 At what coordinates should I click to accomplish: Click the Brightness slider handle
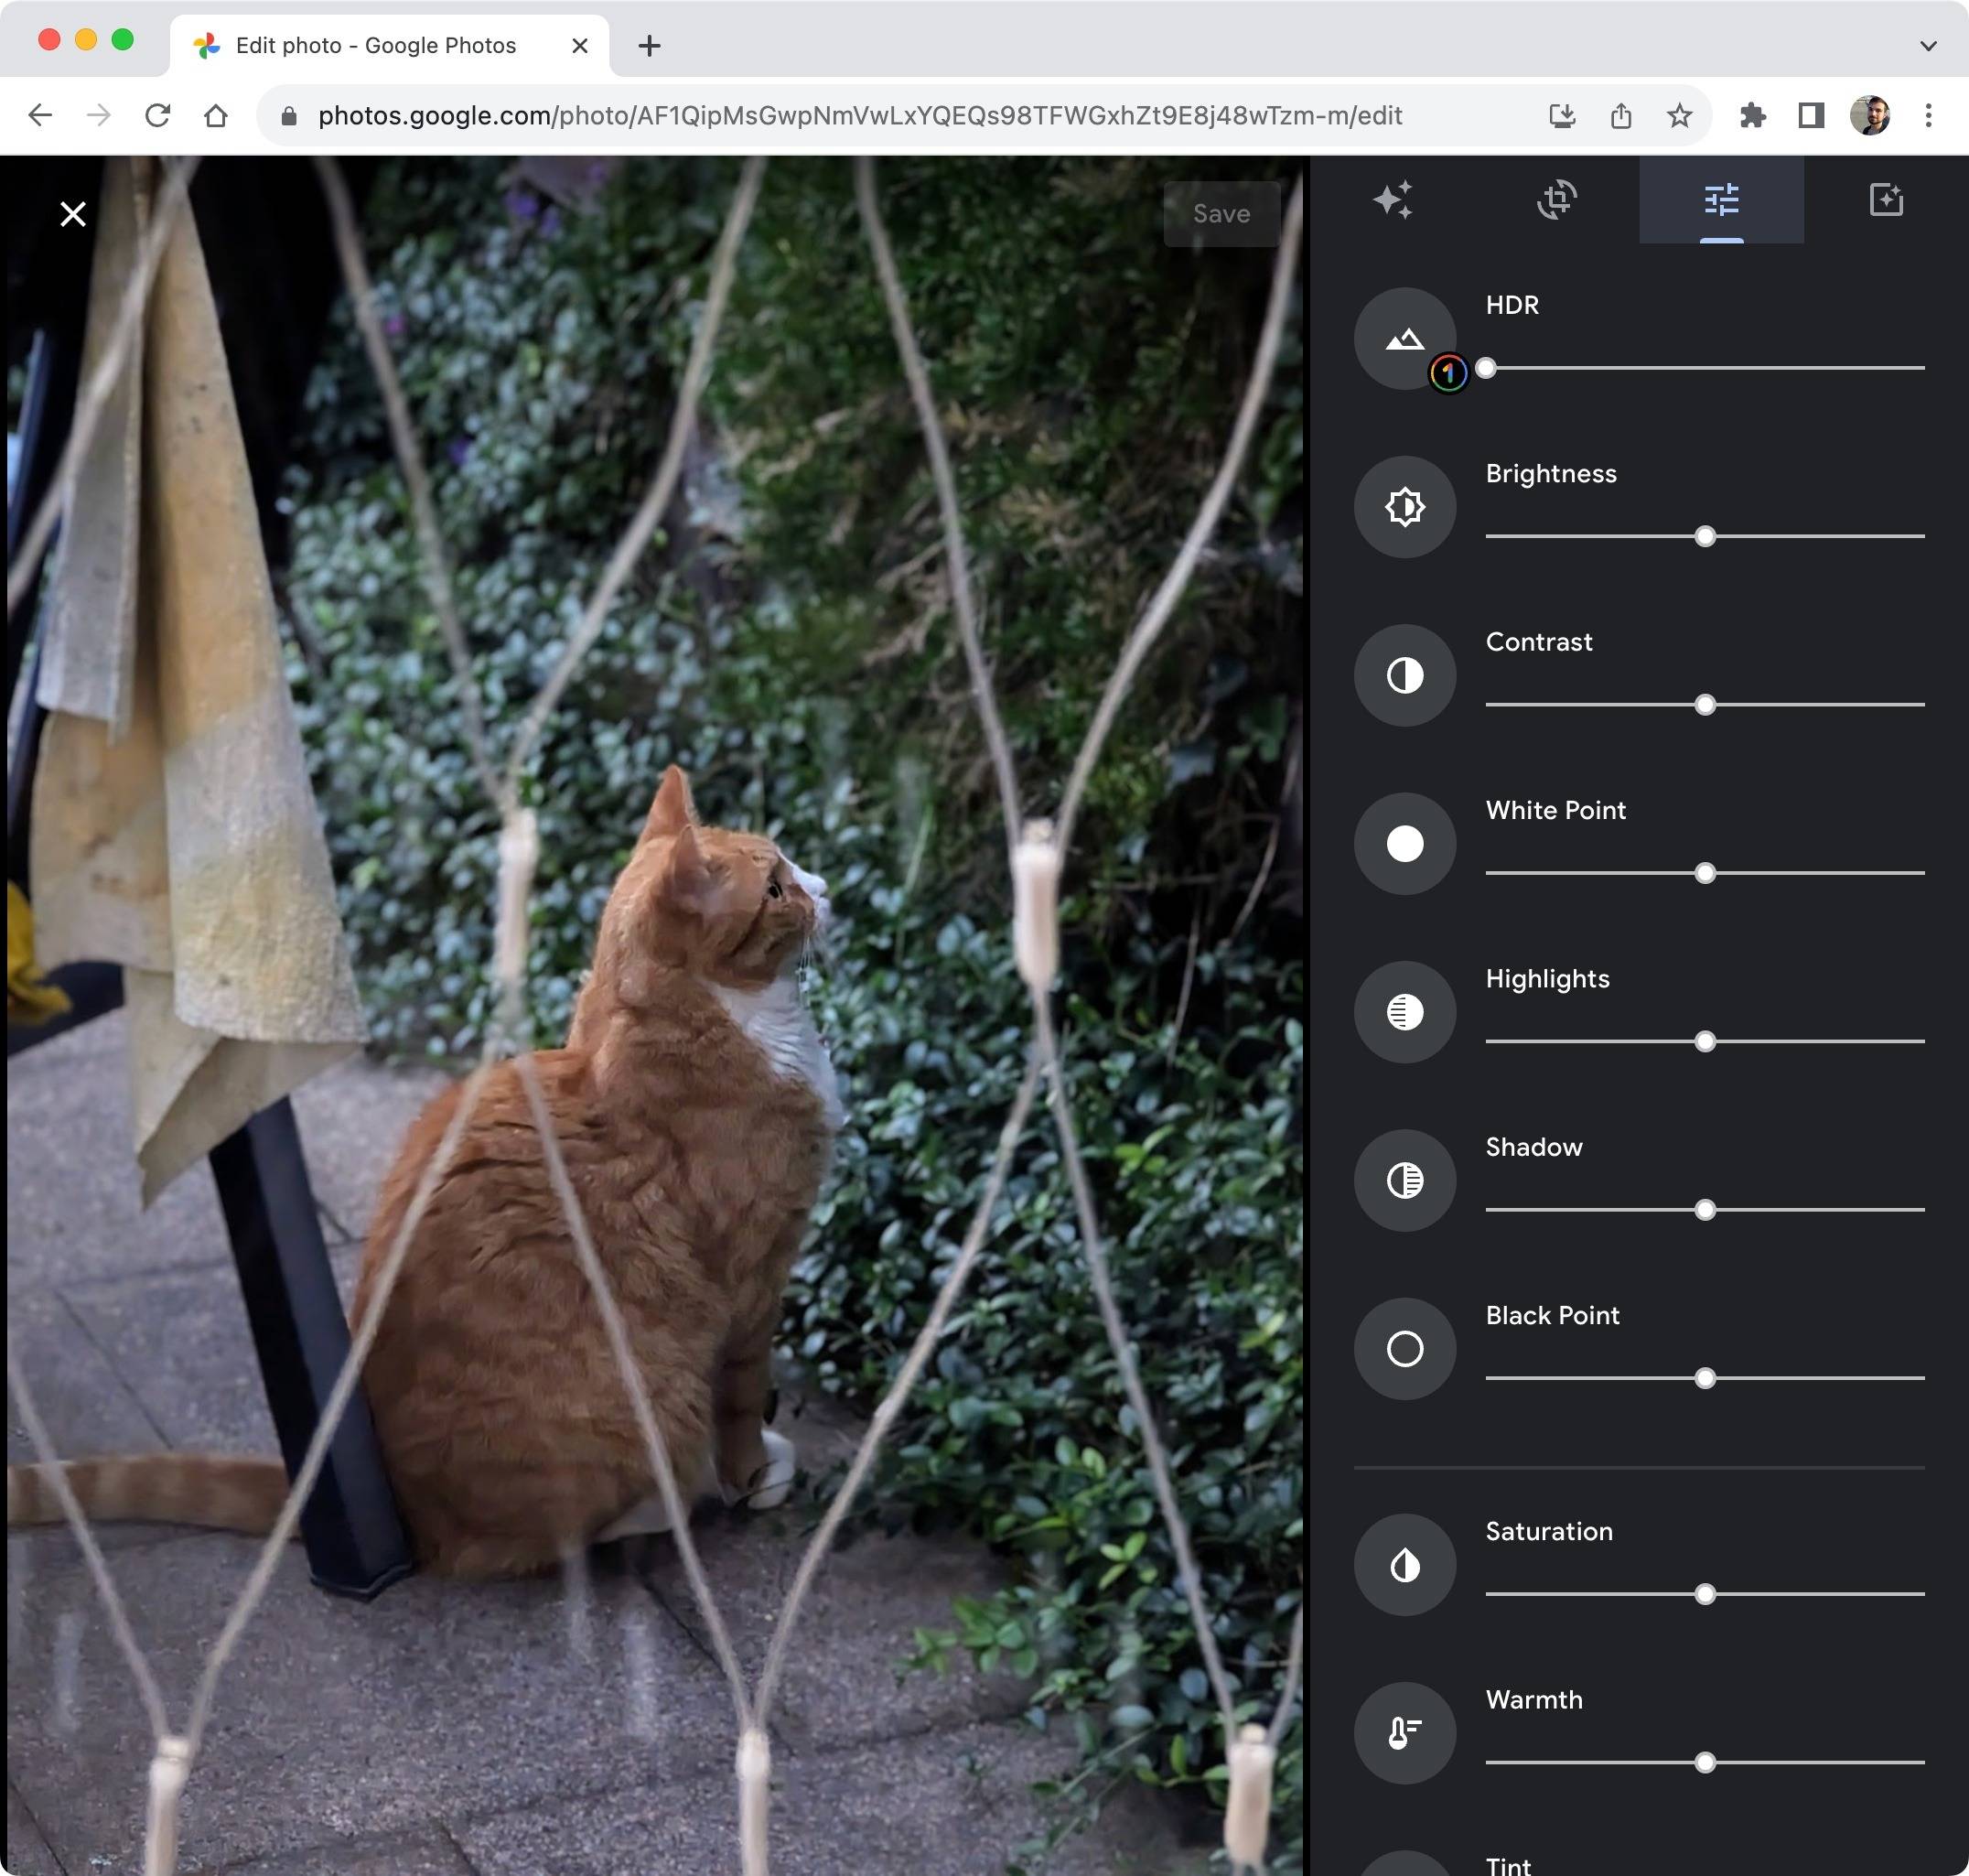coord(1705,536)
